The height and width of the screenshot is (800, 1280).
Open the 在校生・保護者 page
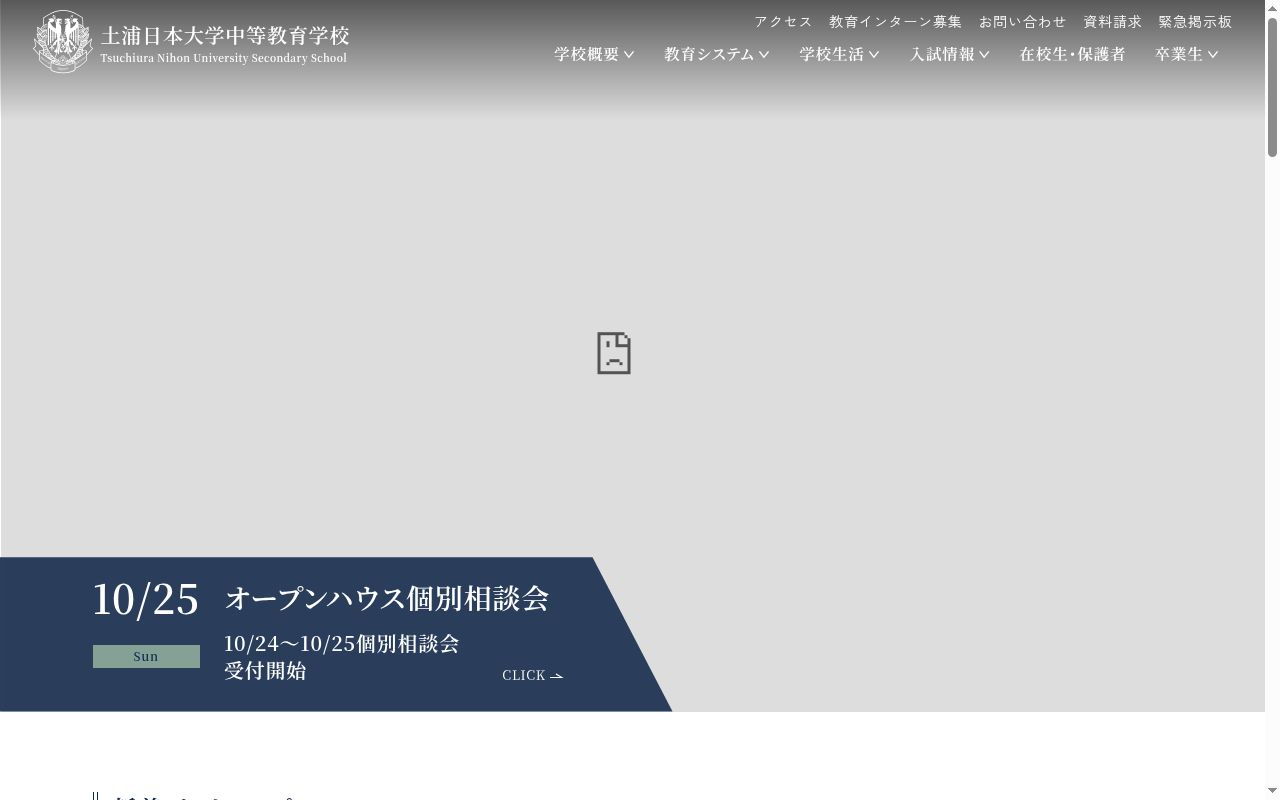click(x=1072, y=54)
